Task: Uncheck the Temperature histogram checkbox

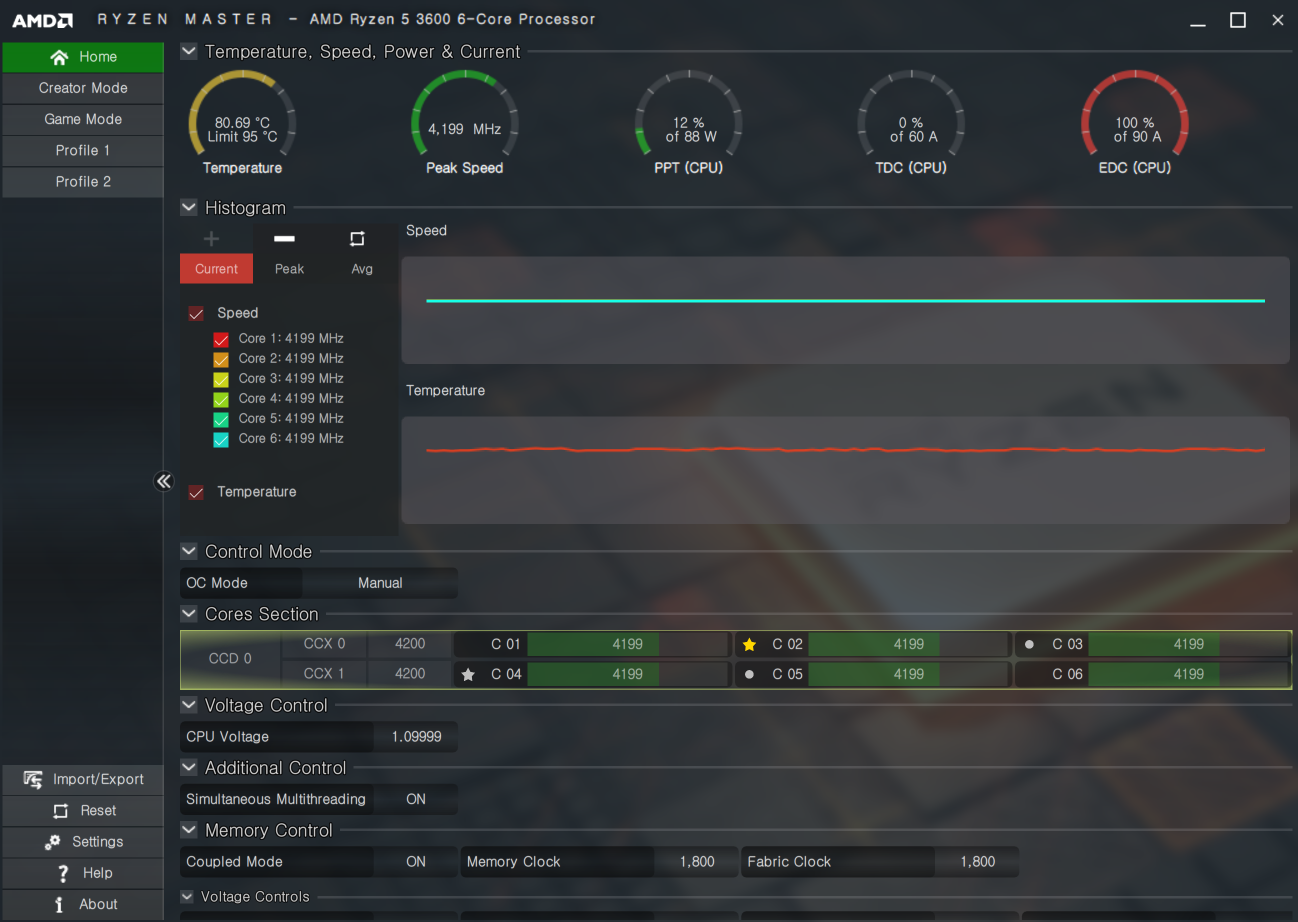Action: [x=196, y=492]
